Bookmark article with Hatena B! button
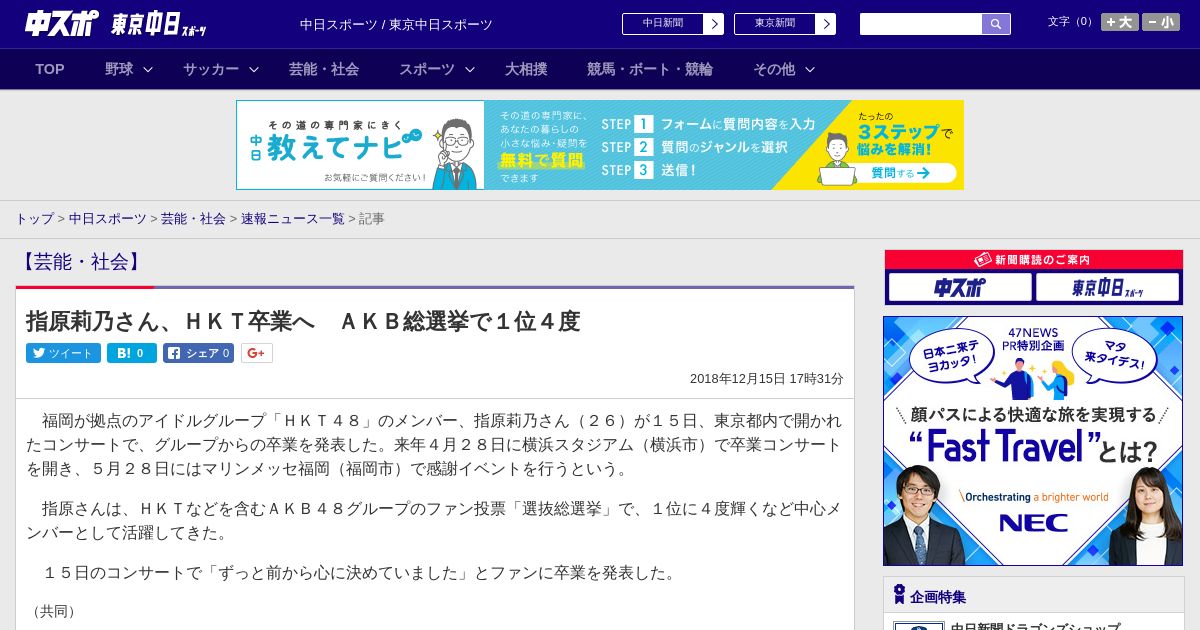Viewport: 1200px width, 630px height. point(132,353)
